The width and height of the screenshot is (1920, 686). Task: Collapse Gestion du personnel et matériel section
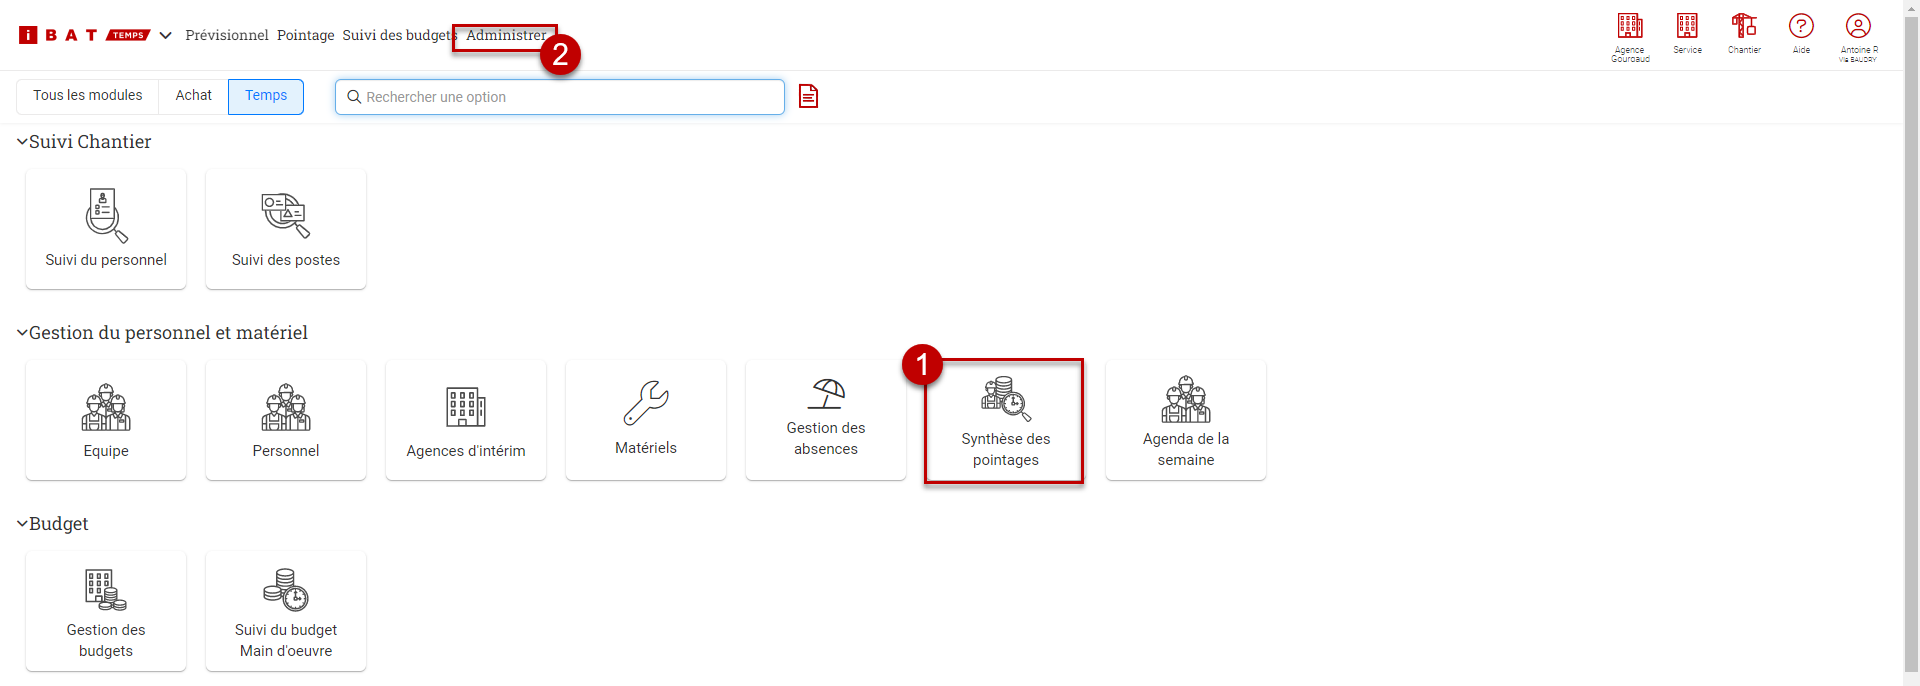(x=22, y=333)
